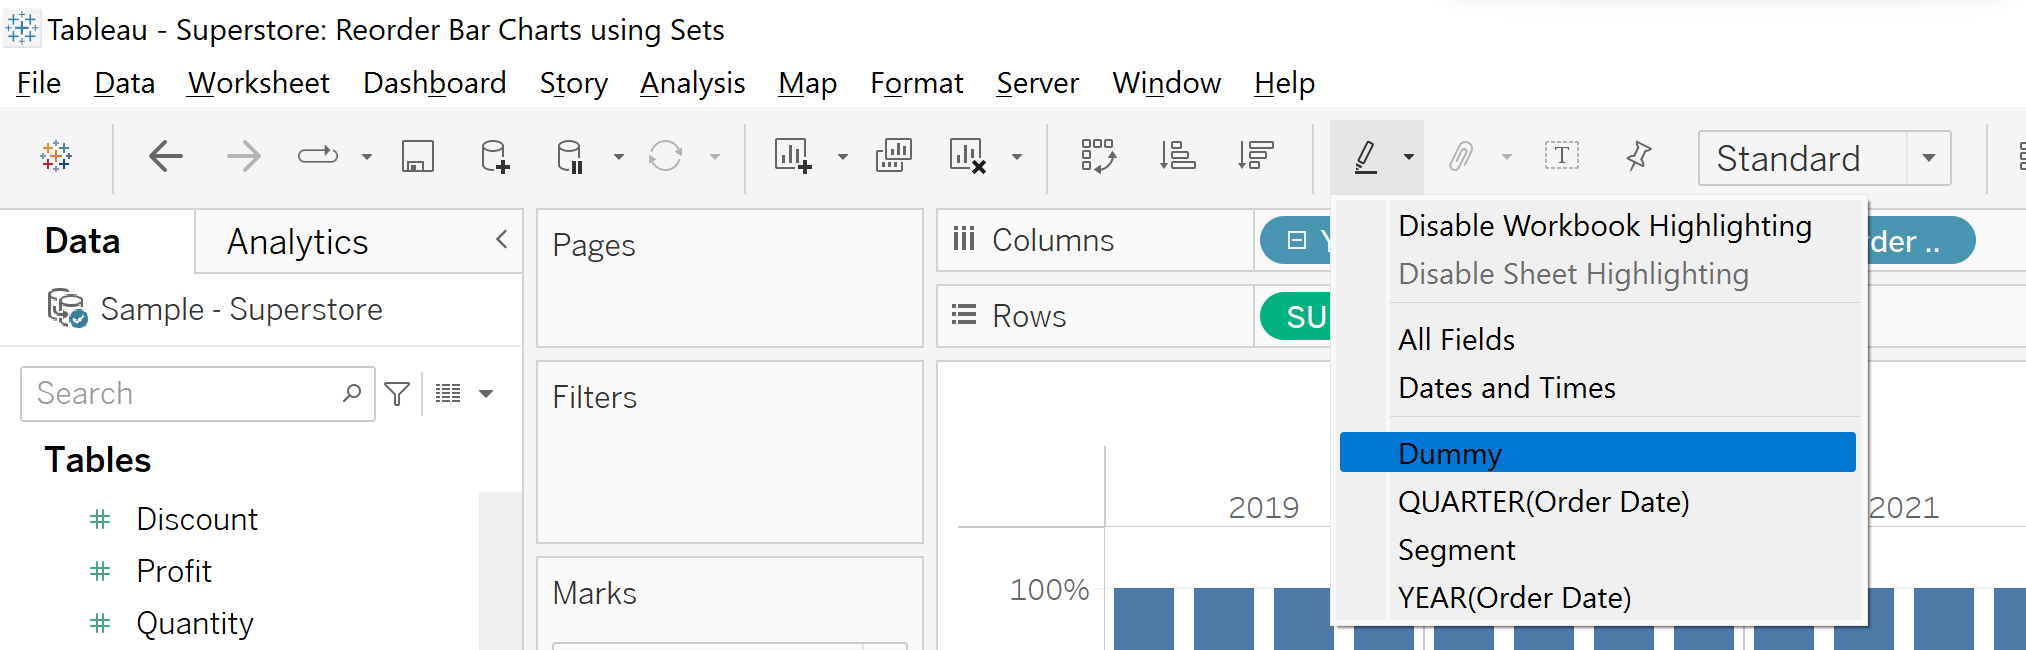Select the Quantity measure field
This screenshot has height=650, width=2026.
point(195,623)
